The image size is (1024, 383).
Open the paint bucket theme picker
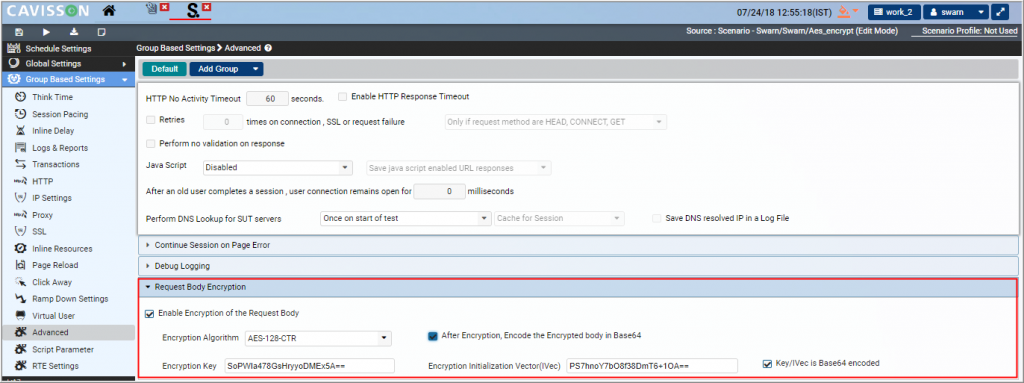pos(848,11)
